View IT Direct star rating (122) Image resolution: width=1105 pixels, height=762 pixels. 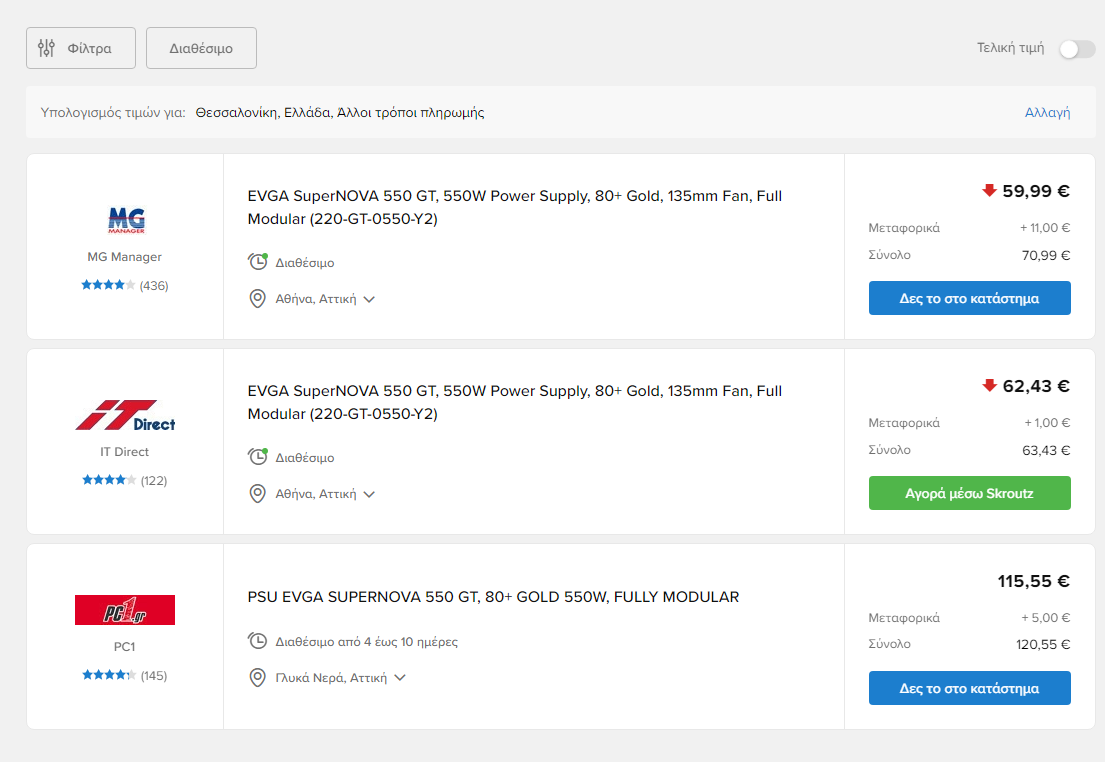[125, 481]
